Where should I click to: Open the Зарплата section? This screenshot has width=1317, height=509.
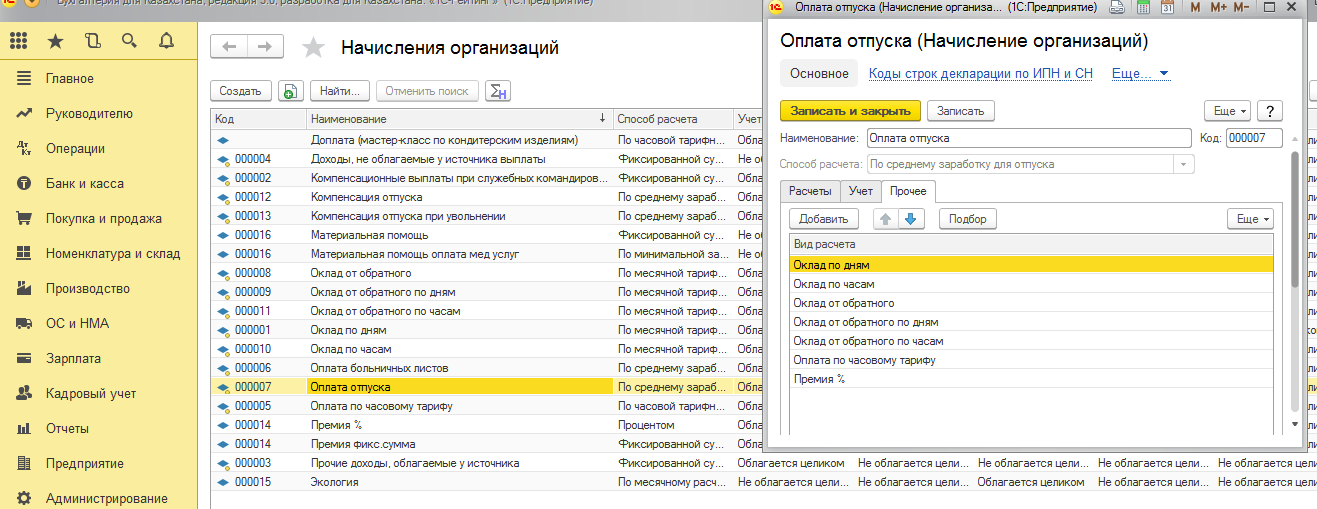[73, 358]
